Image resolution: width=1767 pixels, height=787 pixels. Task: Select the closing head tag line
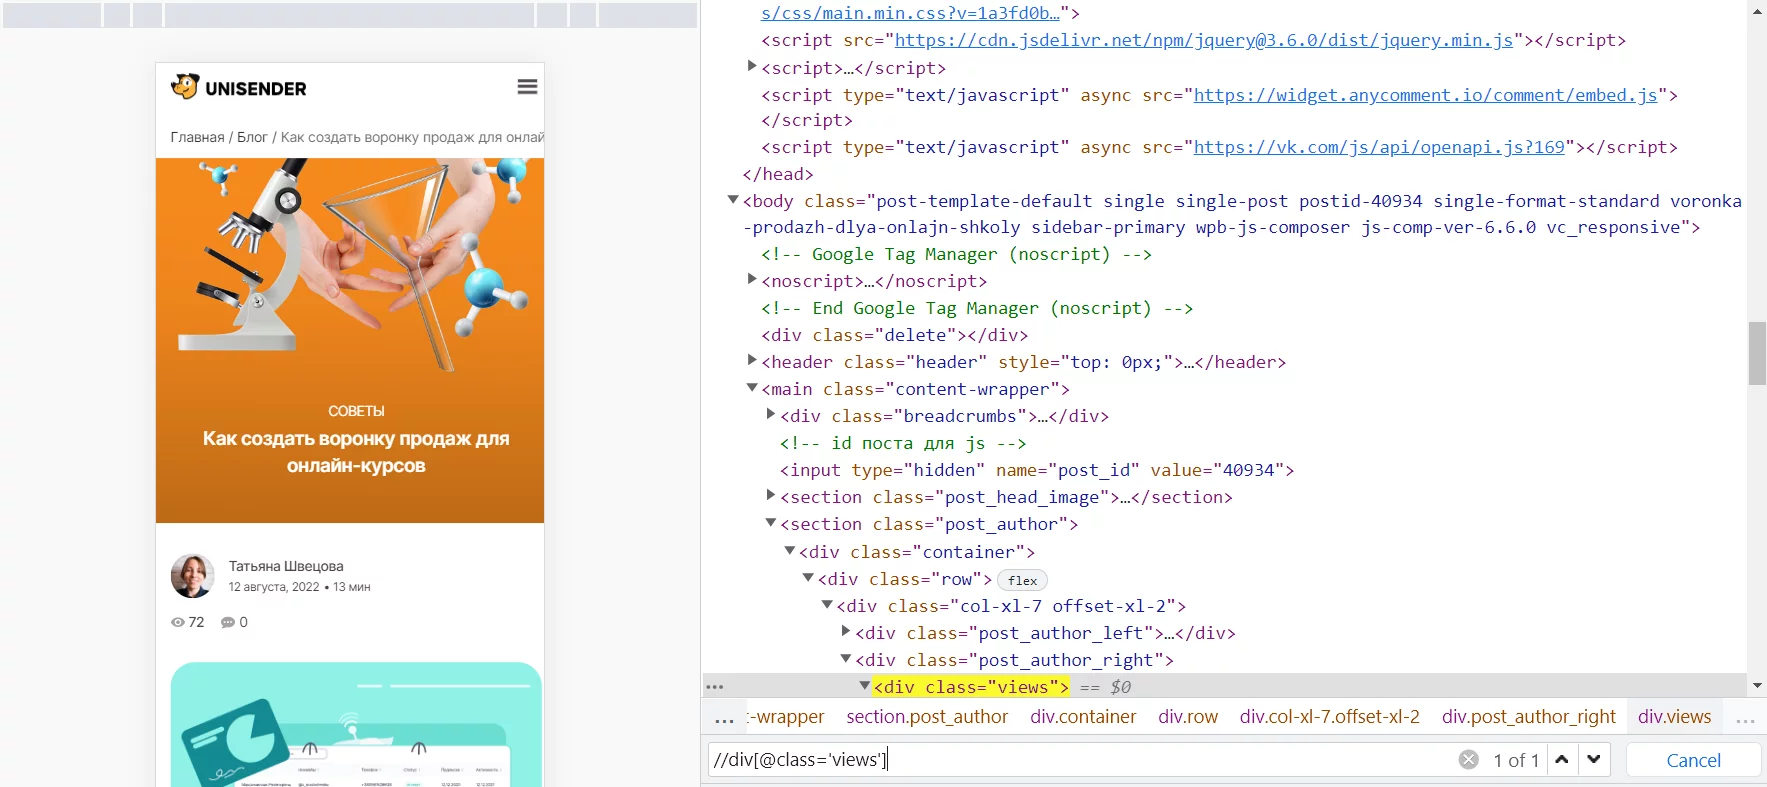777,174
